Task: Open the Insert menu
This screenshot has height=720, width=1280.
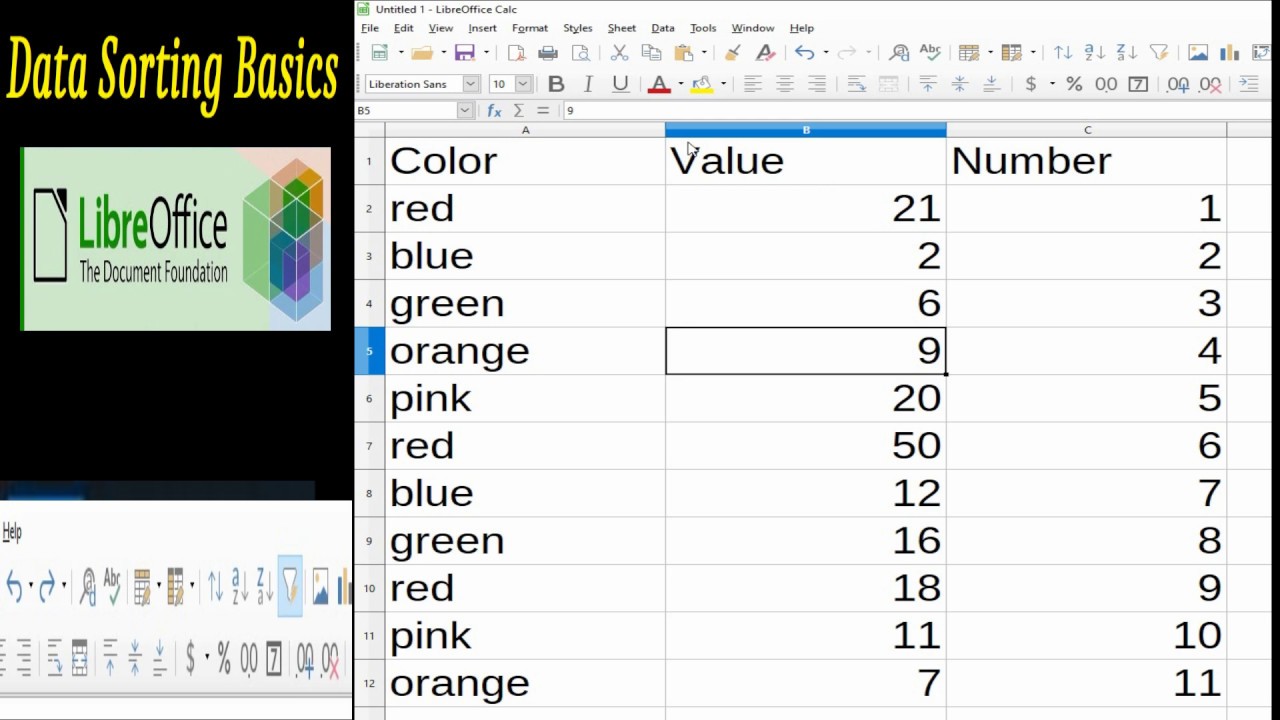Action: point(482,28)
